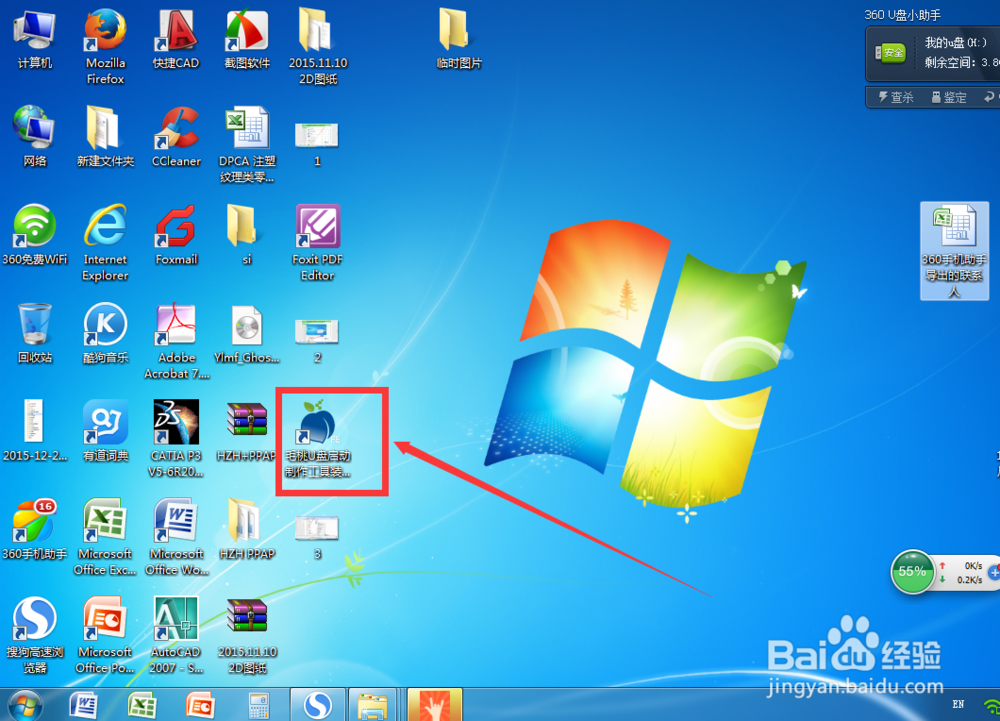Click the EN language indicator
Viewport: 1000px width, 721px height.
coord(958,704)
